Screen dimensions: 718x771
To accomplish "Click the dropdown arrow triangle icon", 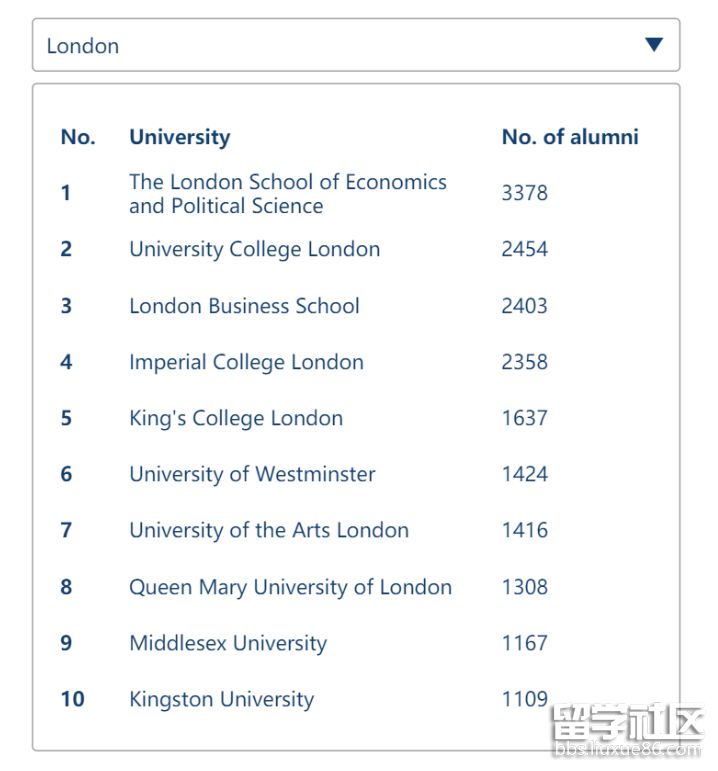I will click(x=654, y=45).
